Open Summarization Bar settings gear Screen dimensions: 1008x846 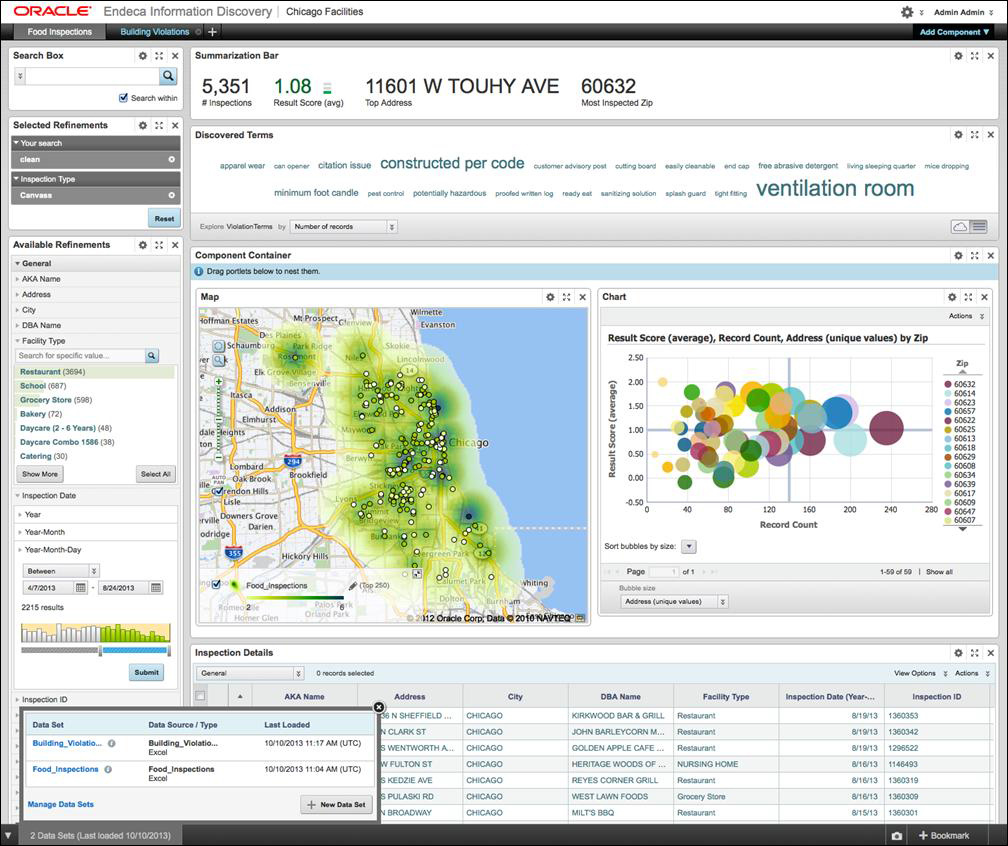tap(958, 56)
